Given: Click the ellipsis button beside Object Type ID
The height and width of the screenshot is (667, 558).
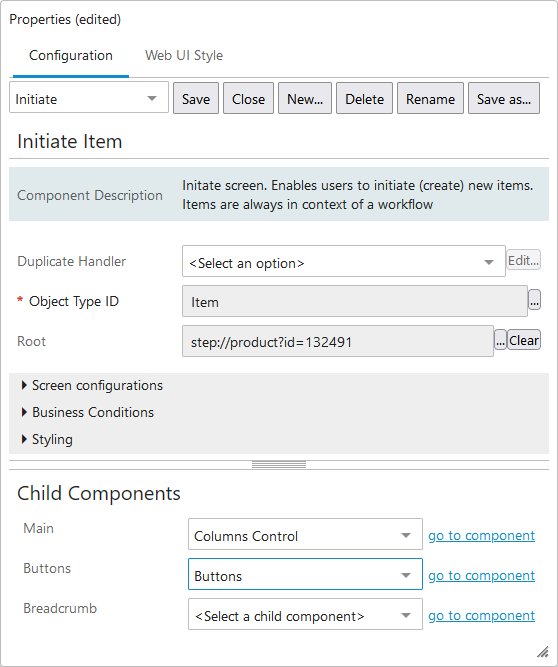Looking at the screenshot, I should (534, 300).
